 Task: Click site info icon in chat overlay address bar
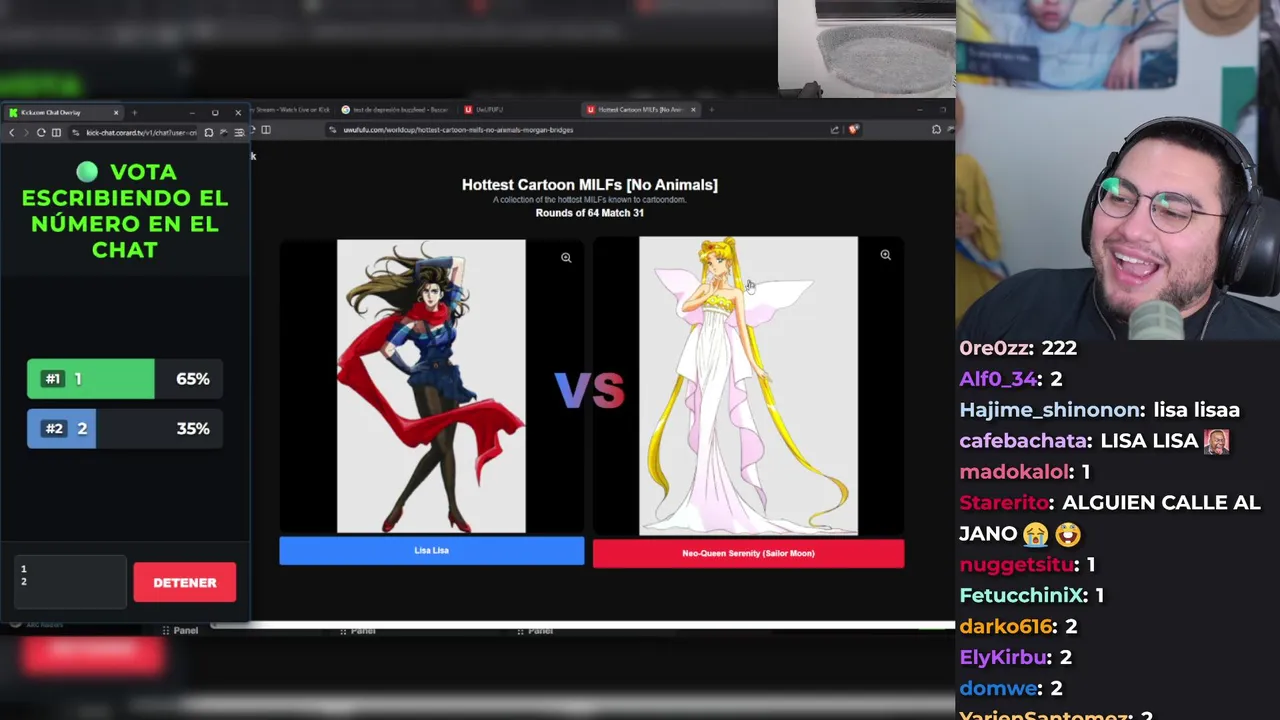pyautogui.click(x=75, y=132)
